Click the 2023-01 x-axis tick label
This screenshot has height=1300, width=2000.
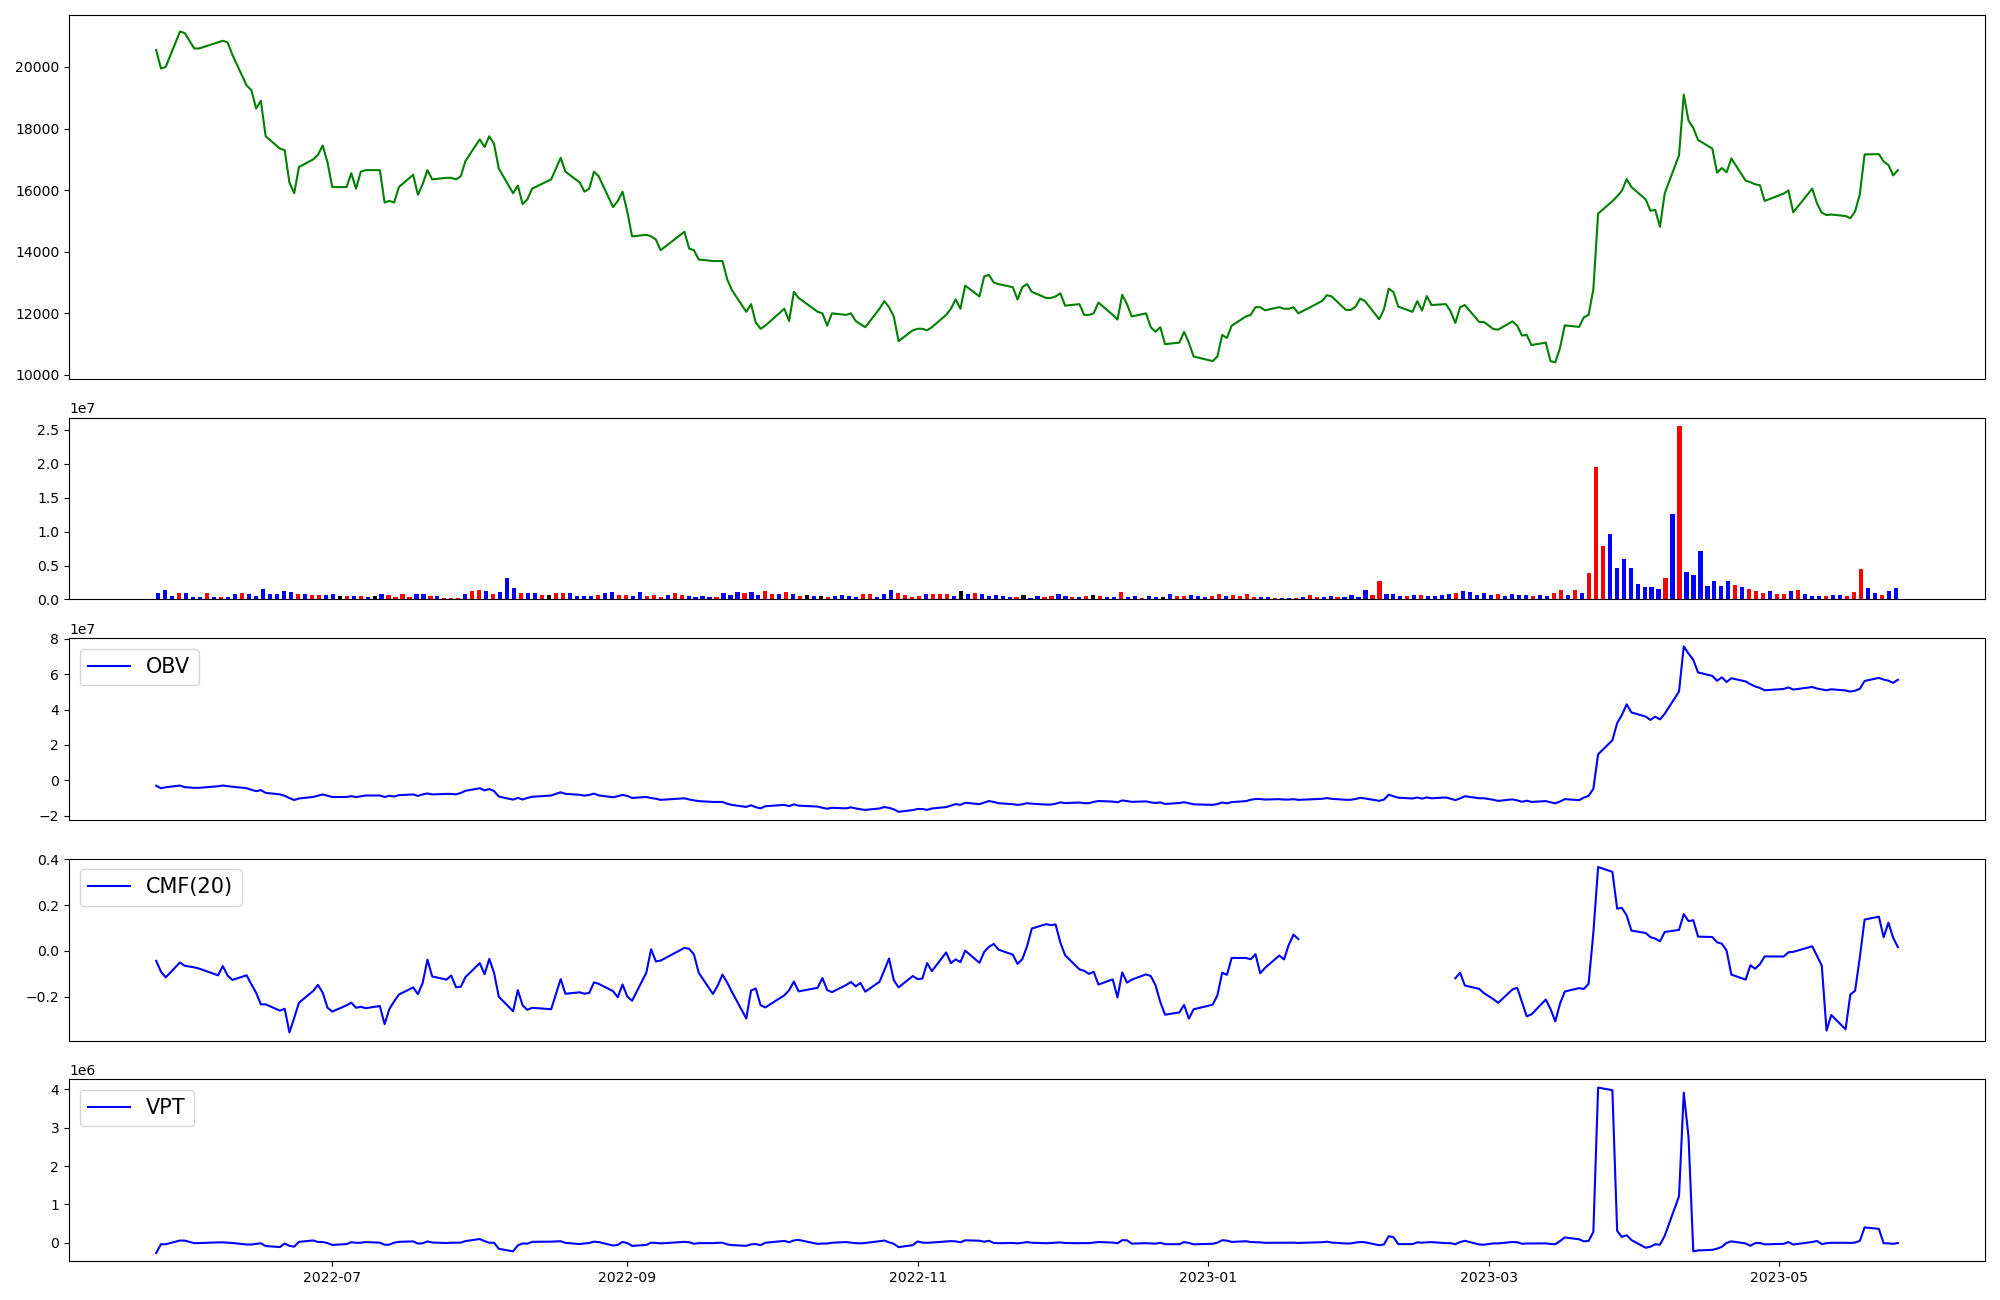pyautogui.click(x=1209, y=1276)
